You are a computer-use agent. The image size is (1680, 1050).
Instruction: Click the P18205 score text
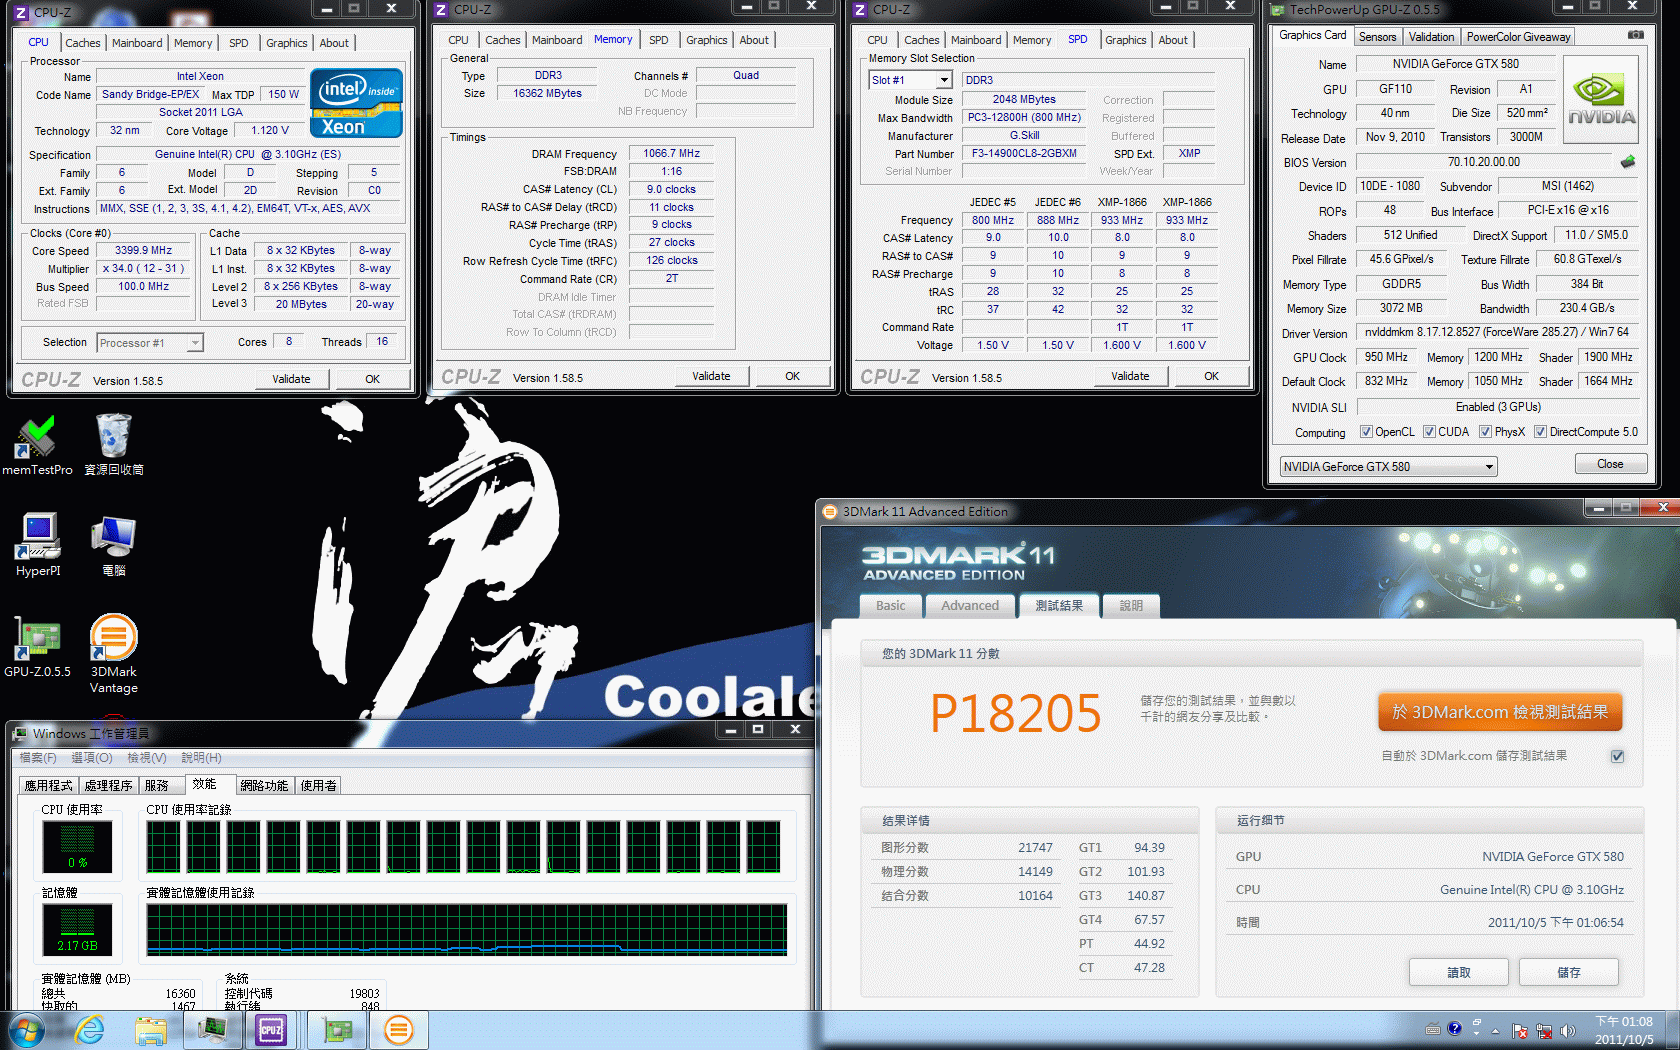[1015, 713]
